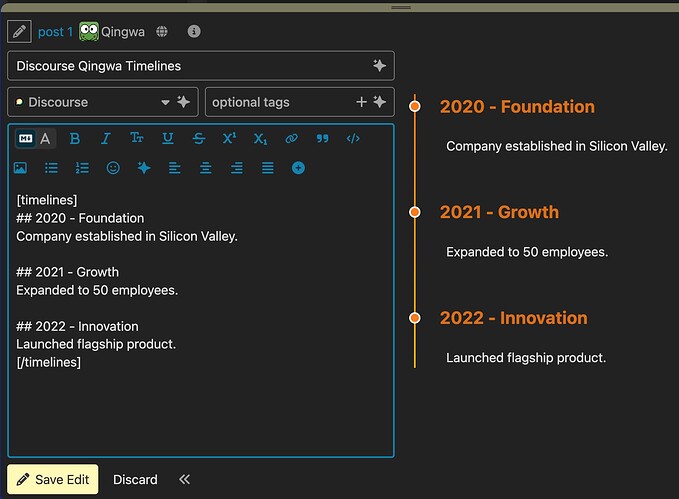Apply italic formatting
This screenshot has width=679, height=499.
(x=106, y=139)
